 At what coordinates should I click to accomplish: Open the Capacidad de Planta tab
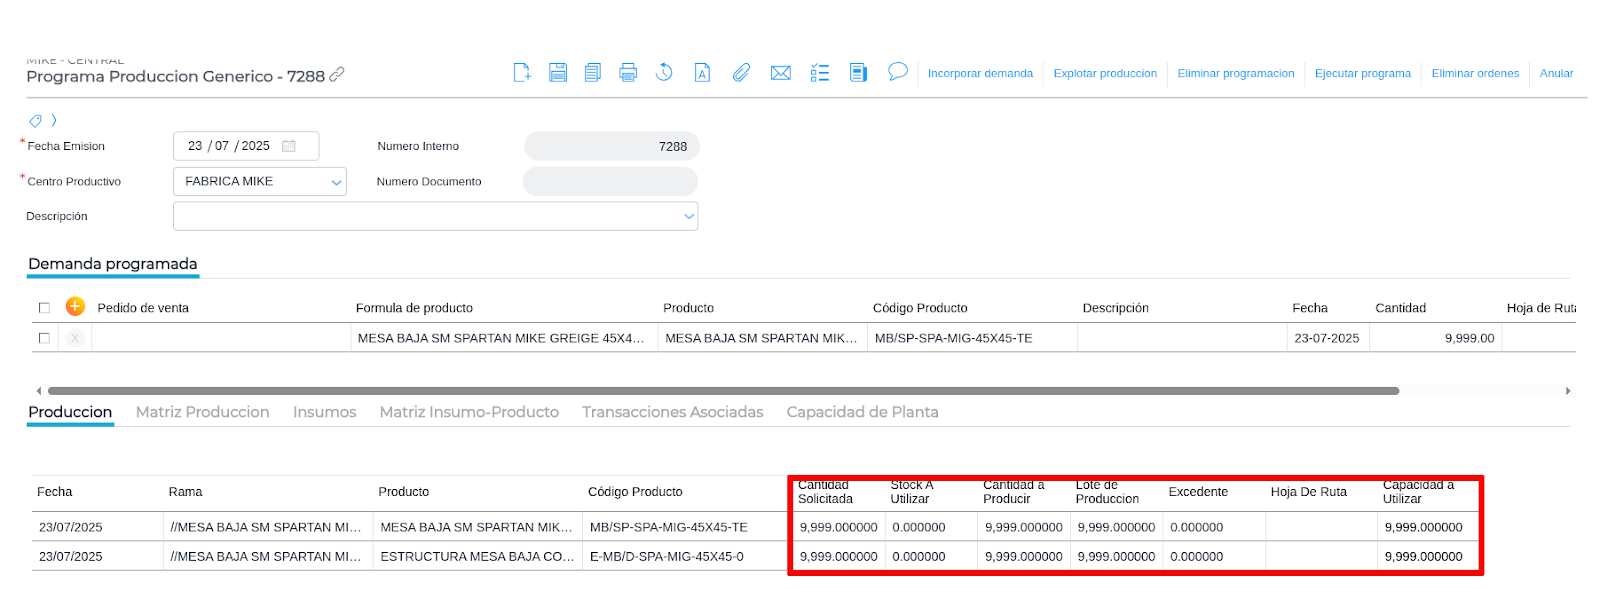pos(862,412)
